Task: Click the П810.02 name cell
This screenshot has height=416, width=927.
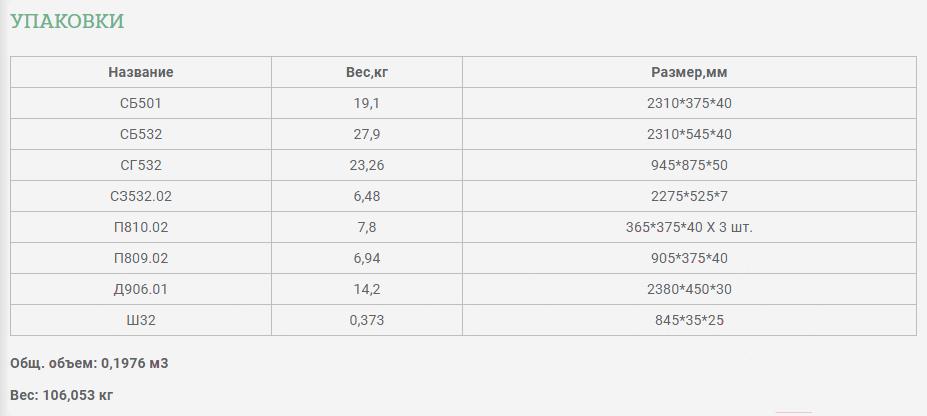Action: 141,228
